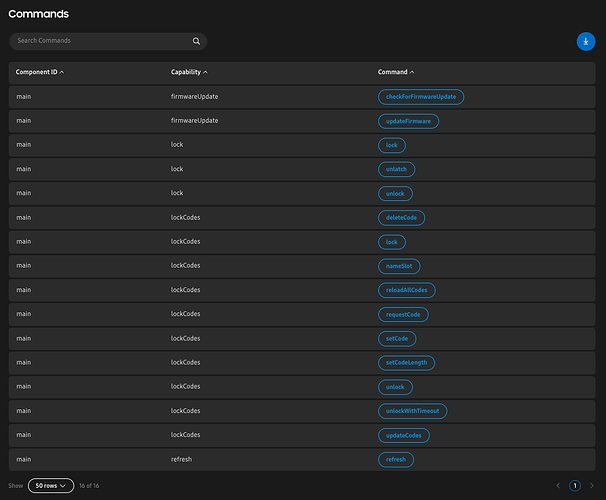The image size is (606, 500).
Task: Go to next page arrow
Action: [x=591, y=486]
